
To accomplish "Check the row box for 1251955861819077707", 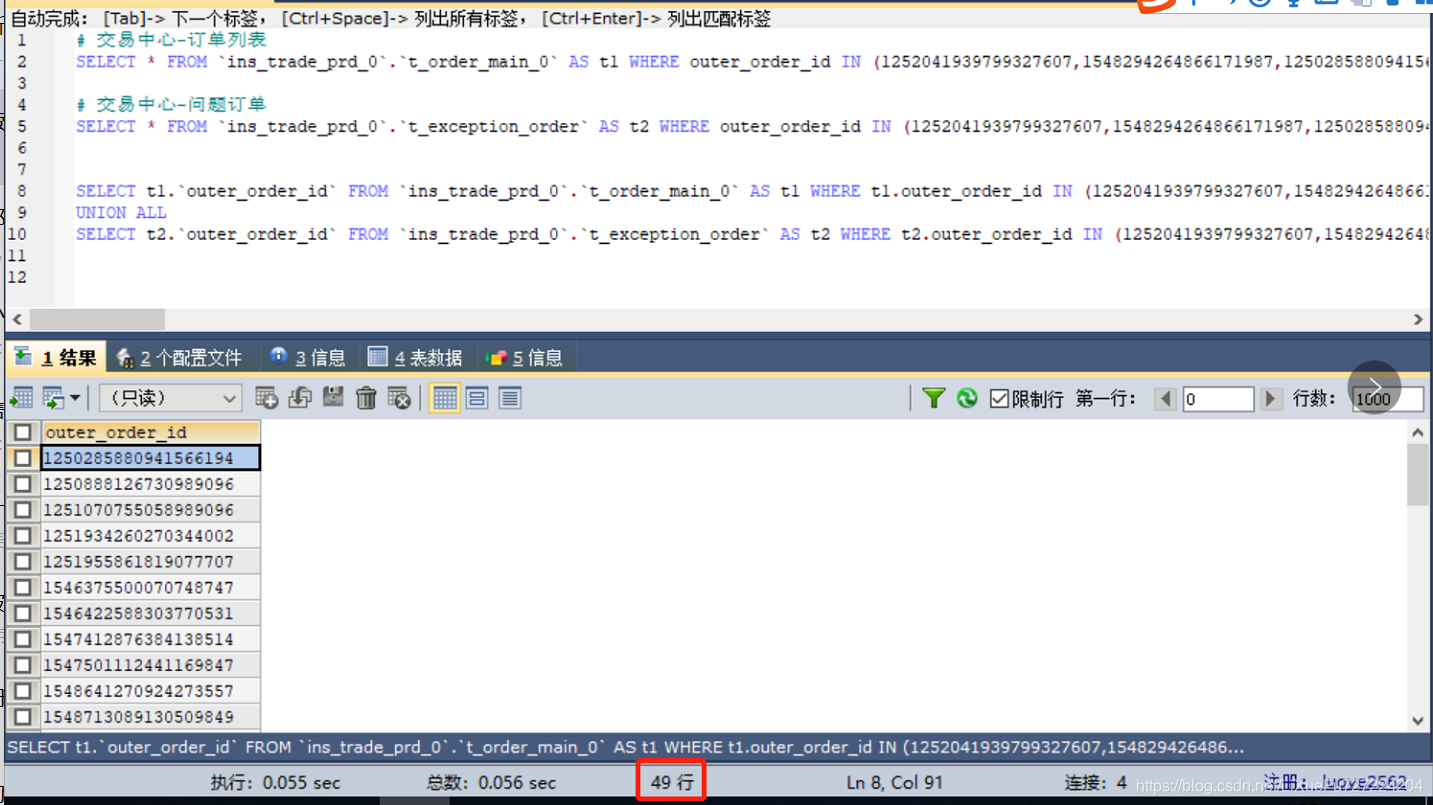I will pos(23,562).
